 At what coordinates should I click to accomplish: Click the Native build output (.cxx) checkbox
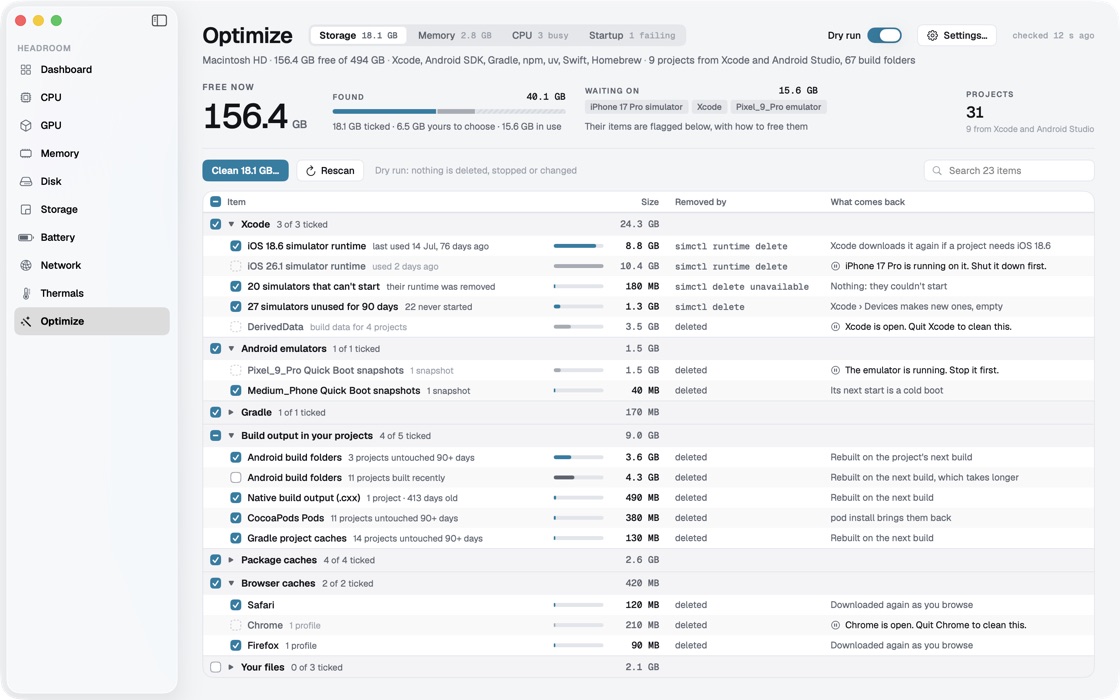coord(236,498)
